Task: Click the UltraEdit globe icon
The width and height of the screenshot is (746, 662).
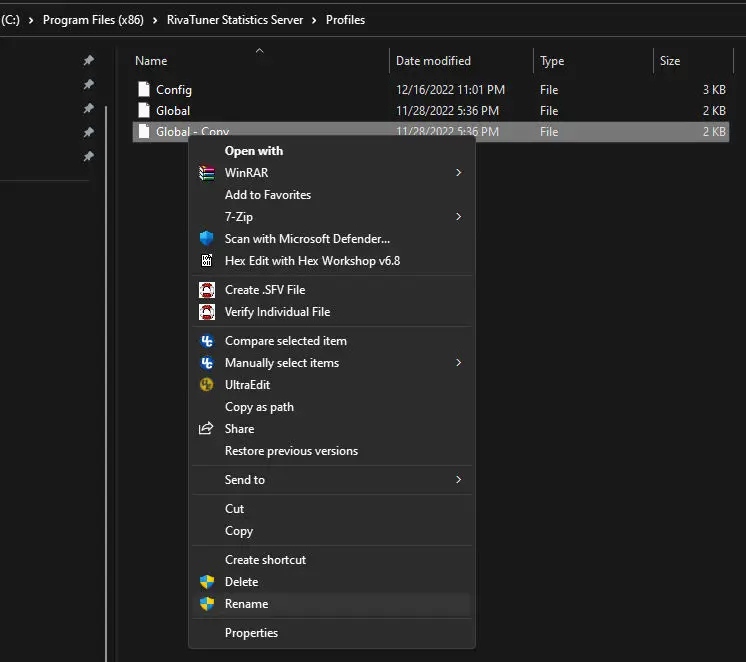Action: click(x=206, y=385)
